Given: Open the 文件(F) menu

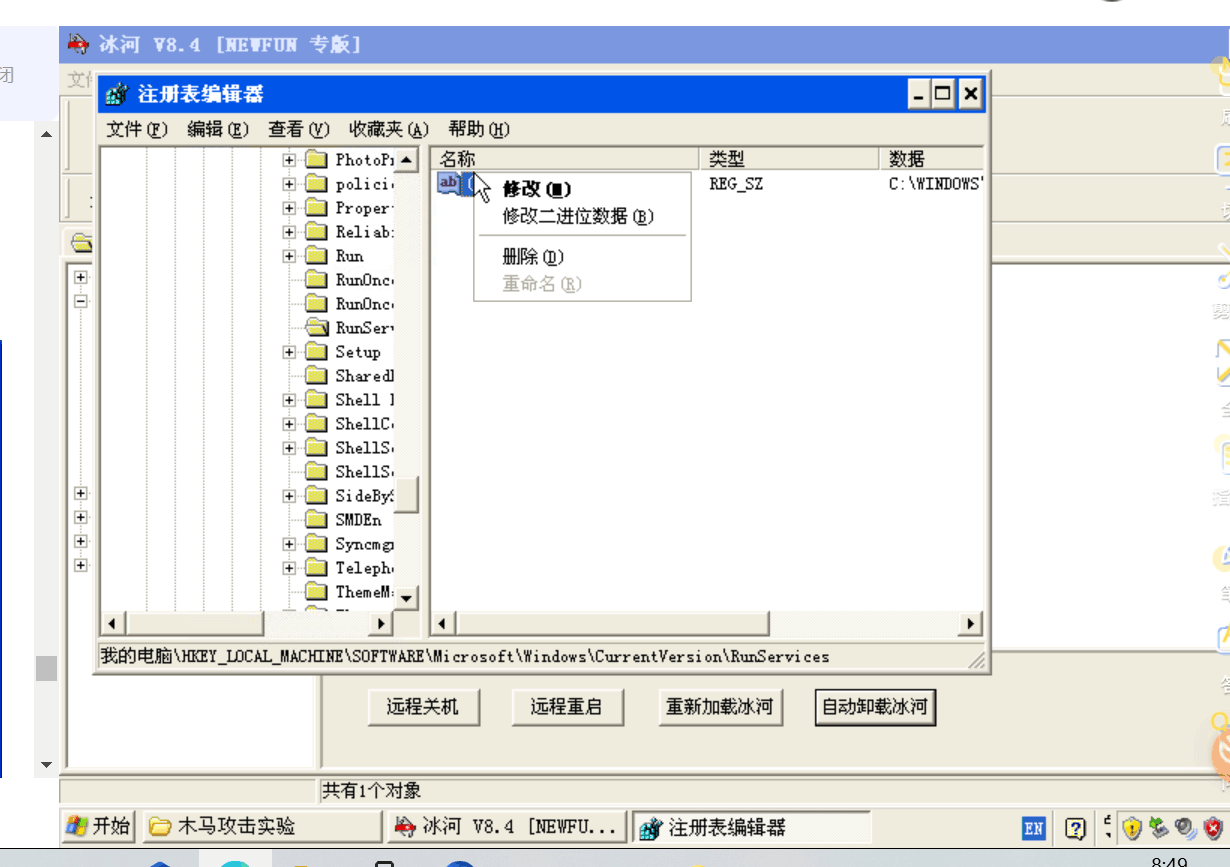Looking at the screenshot, I should (137, 129).
